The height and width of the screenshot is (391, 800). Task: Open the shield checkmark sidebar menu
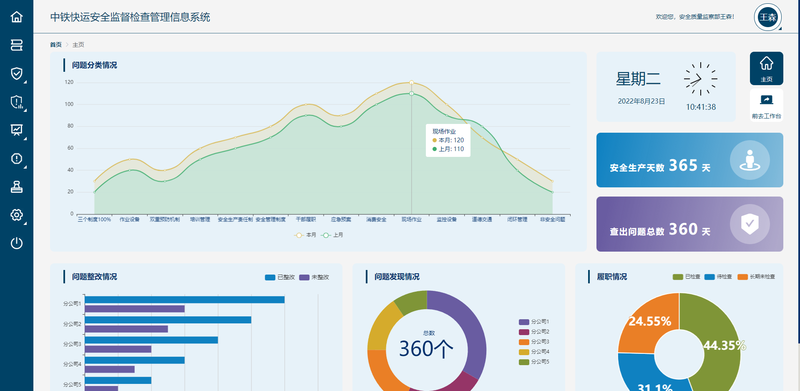(x=16, y=74)
